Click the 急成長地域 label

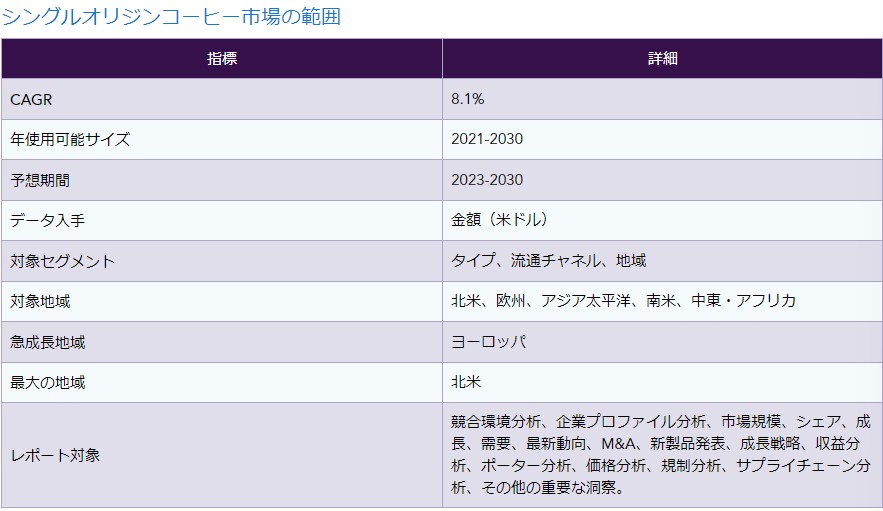[x=47, y=342]
